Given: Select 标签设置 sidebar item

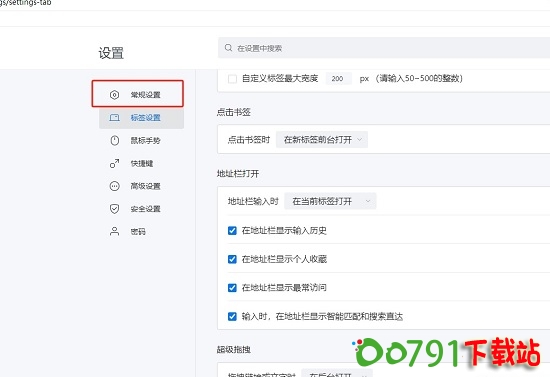Looking at the screenshot, I should coord(141,117).
